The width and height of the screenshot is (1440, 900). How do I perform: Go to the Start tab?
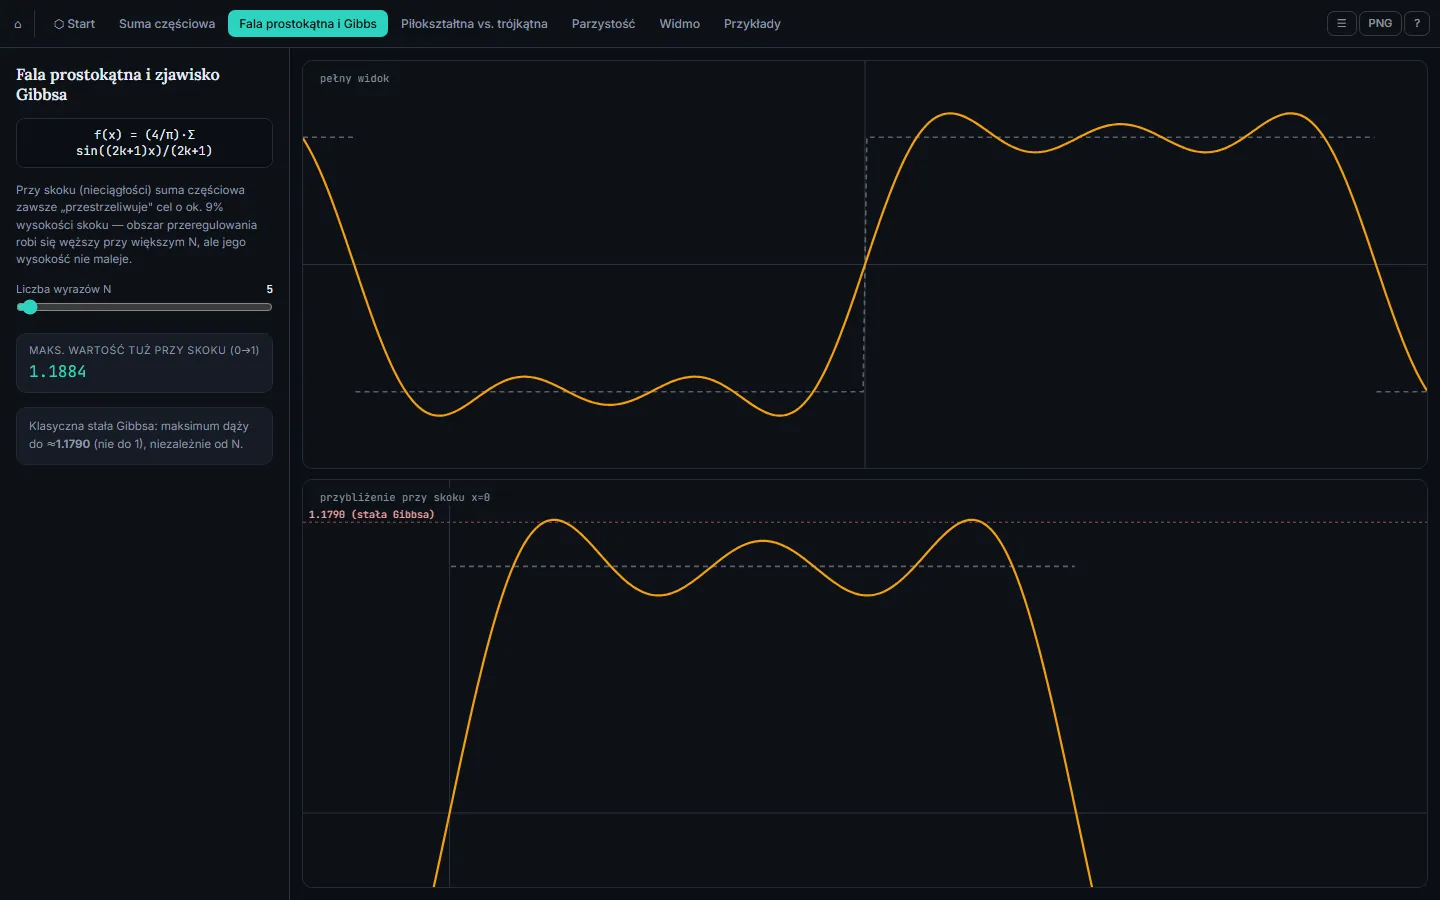(75, 24)
